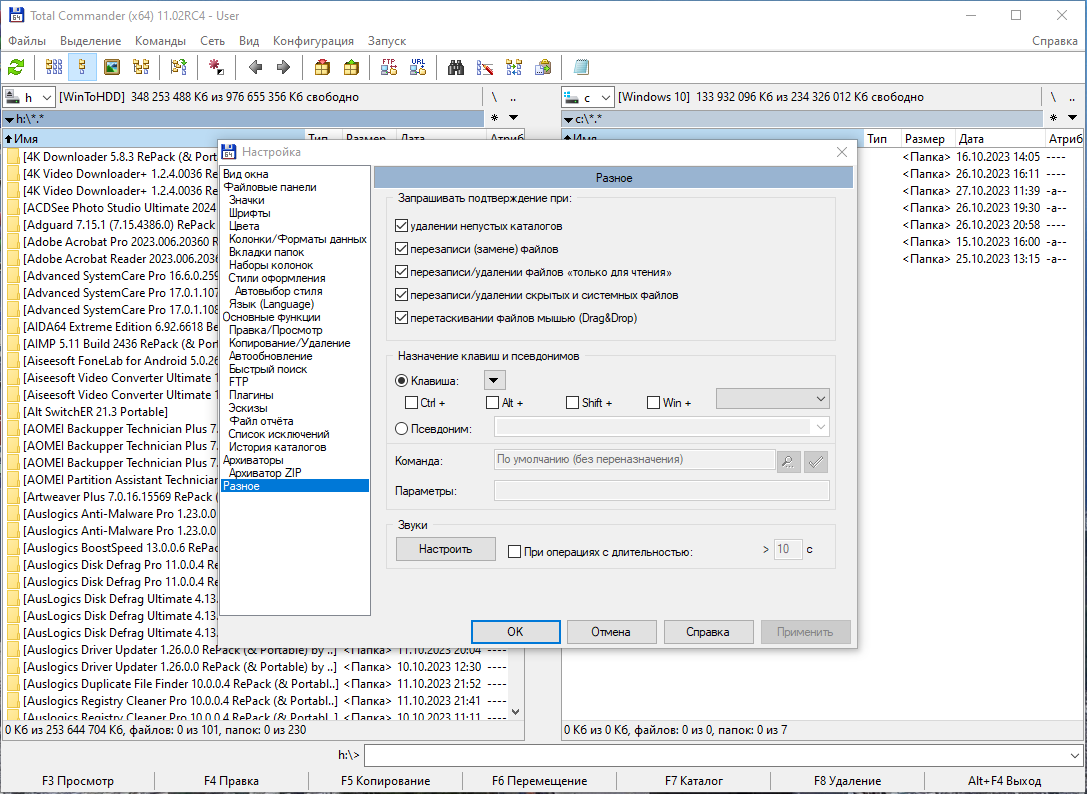Click the Настроить sounds button

pos(446,549)
